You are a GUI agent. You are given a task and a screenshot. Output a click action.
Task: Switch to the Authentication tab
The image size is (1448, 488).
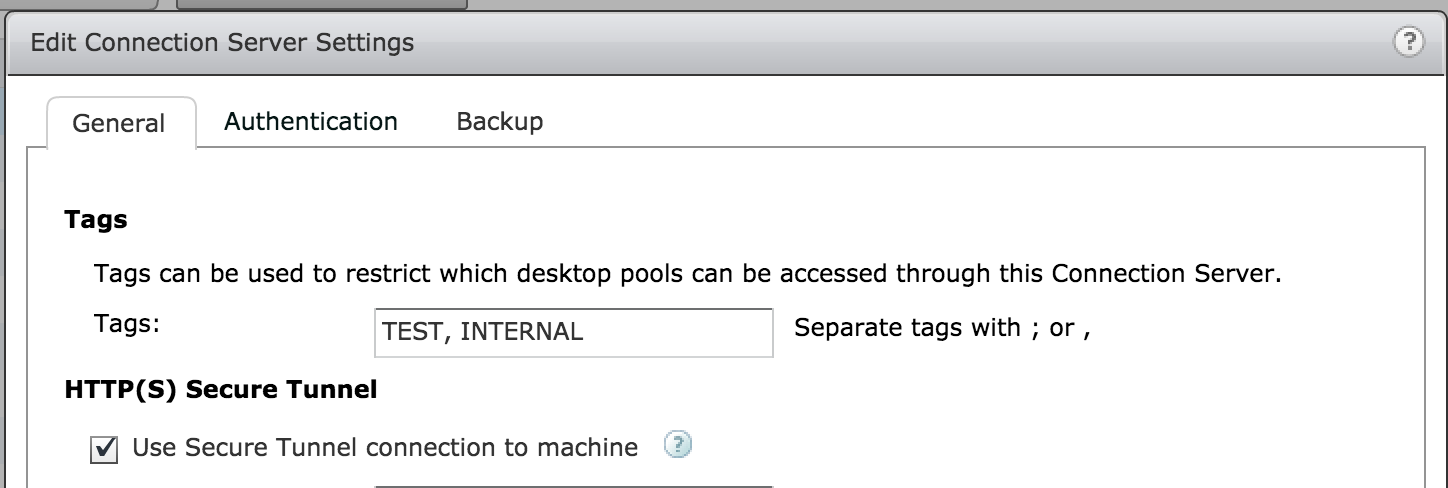[x=310, y=122]
